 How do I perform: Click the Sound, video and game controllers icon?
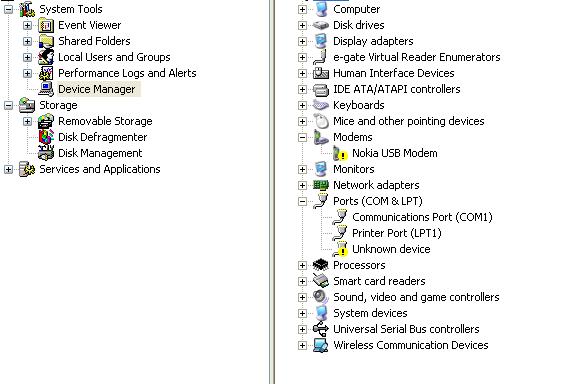coord(321,297)
